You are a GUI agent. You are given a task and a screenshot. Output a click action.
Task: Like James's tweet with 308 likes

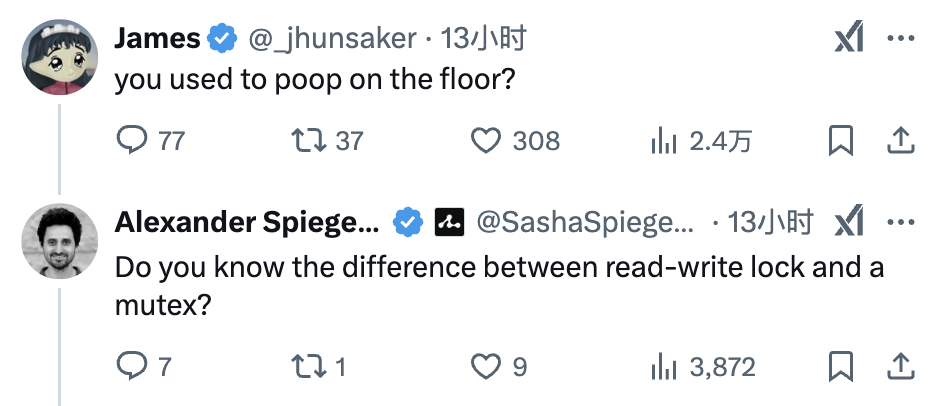point(486,141)
